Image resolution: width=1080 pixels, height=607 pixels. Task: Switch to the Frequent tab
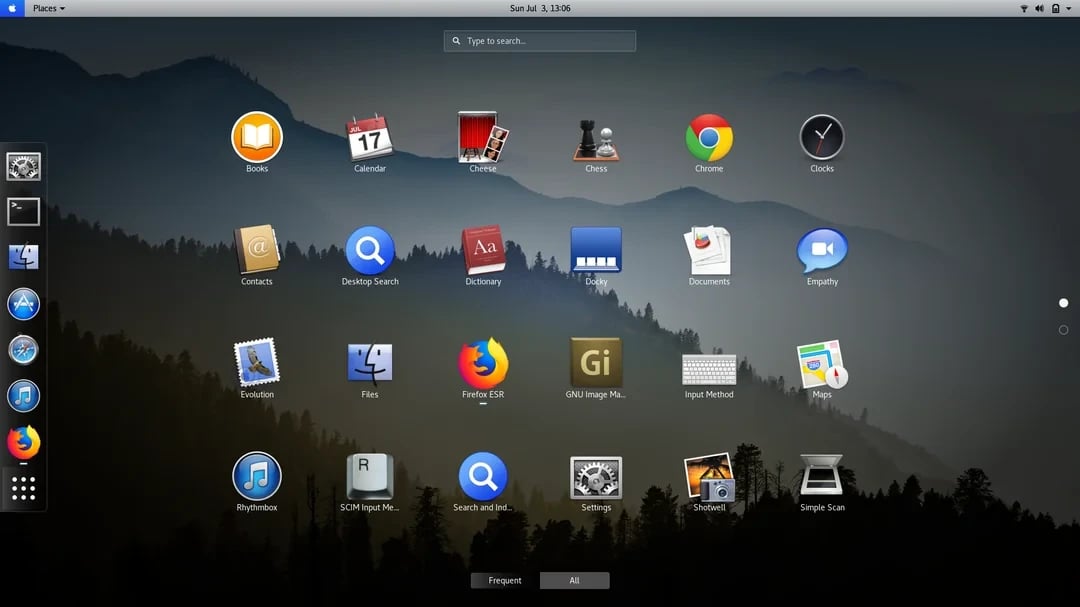(x=505, y=581)
